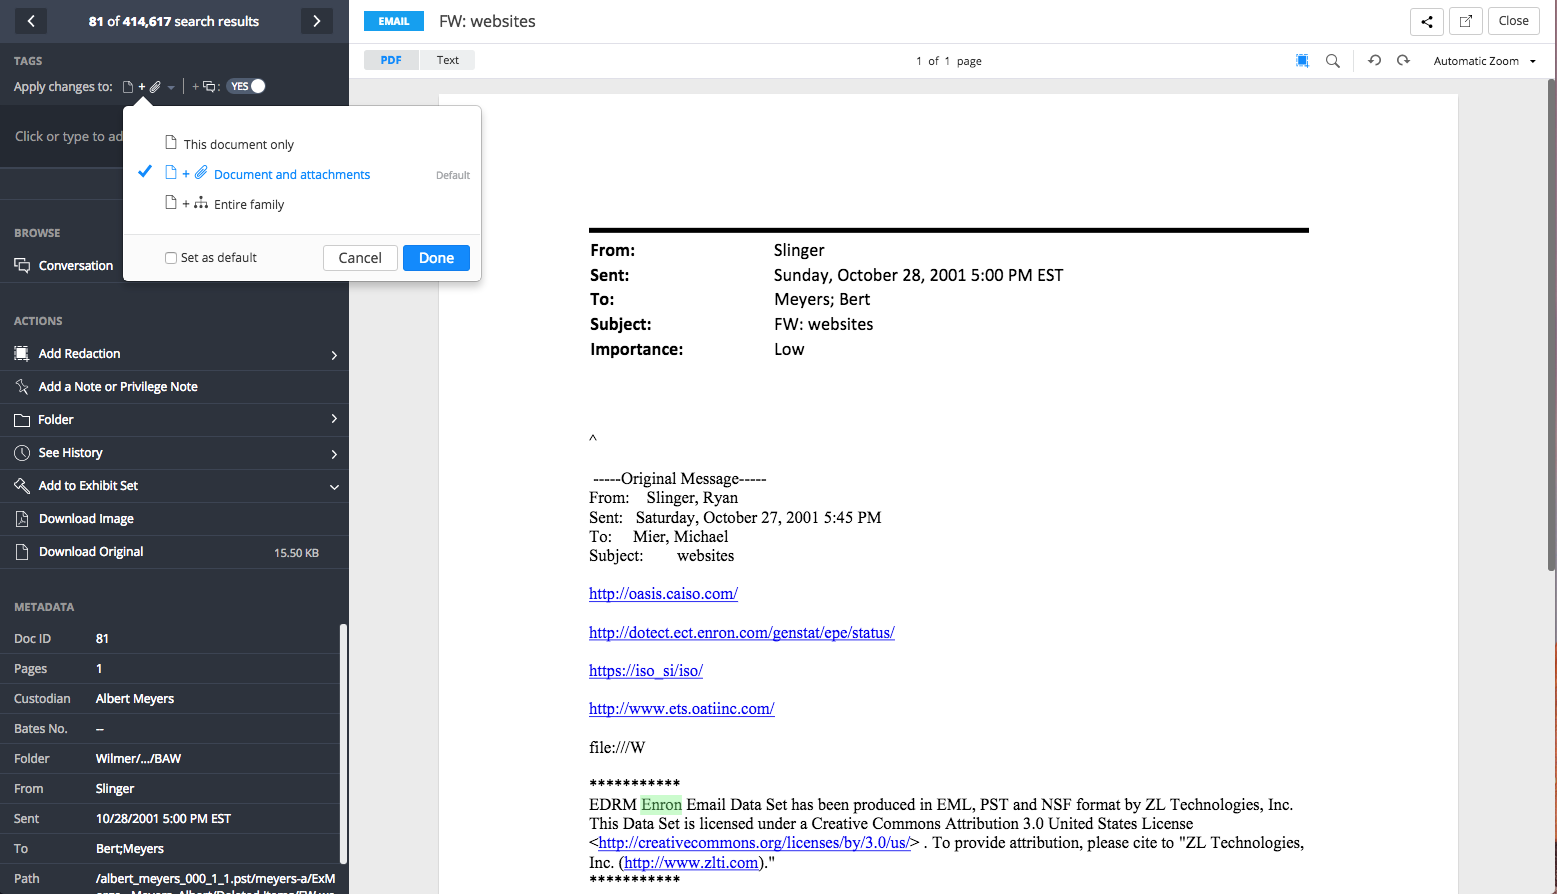1557x894 pixels.
Task: Click the Conversation browse icon
Action: 22,265
